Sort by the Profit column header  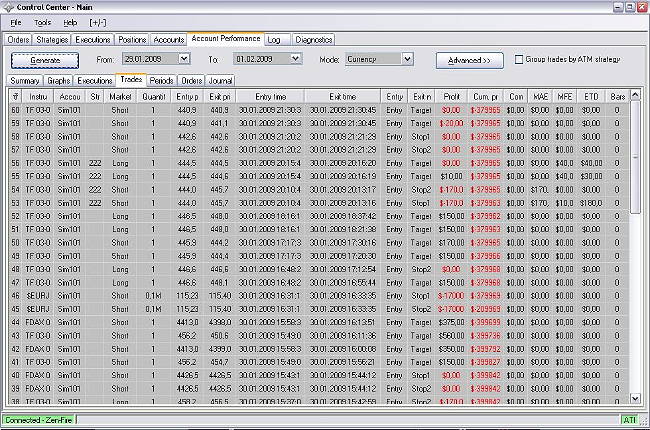pos(450,96)
